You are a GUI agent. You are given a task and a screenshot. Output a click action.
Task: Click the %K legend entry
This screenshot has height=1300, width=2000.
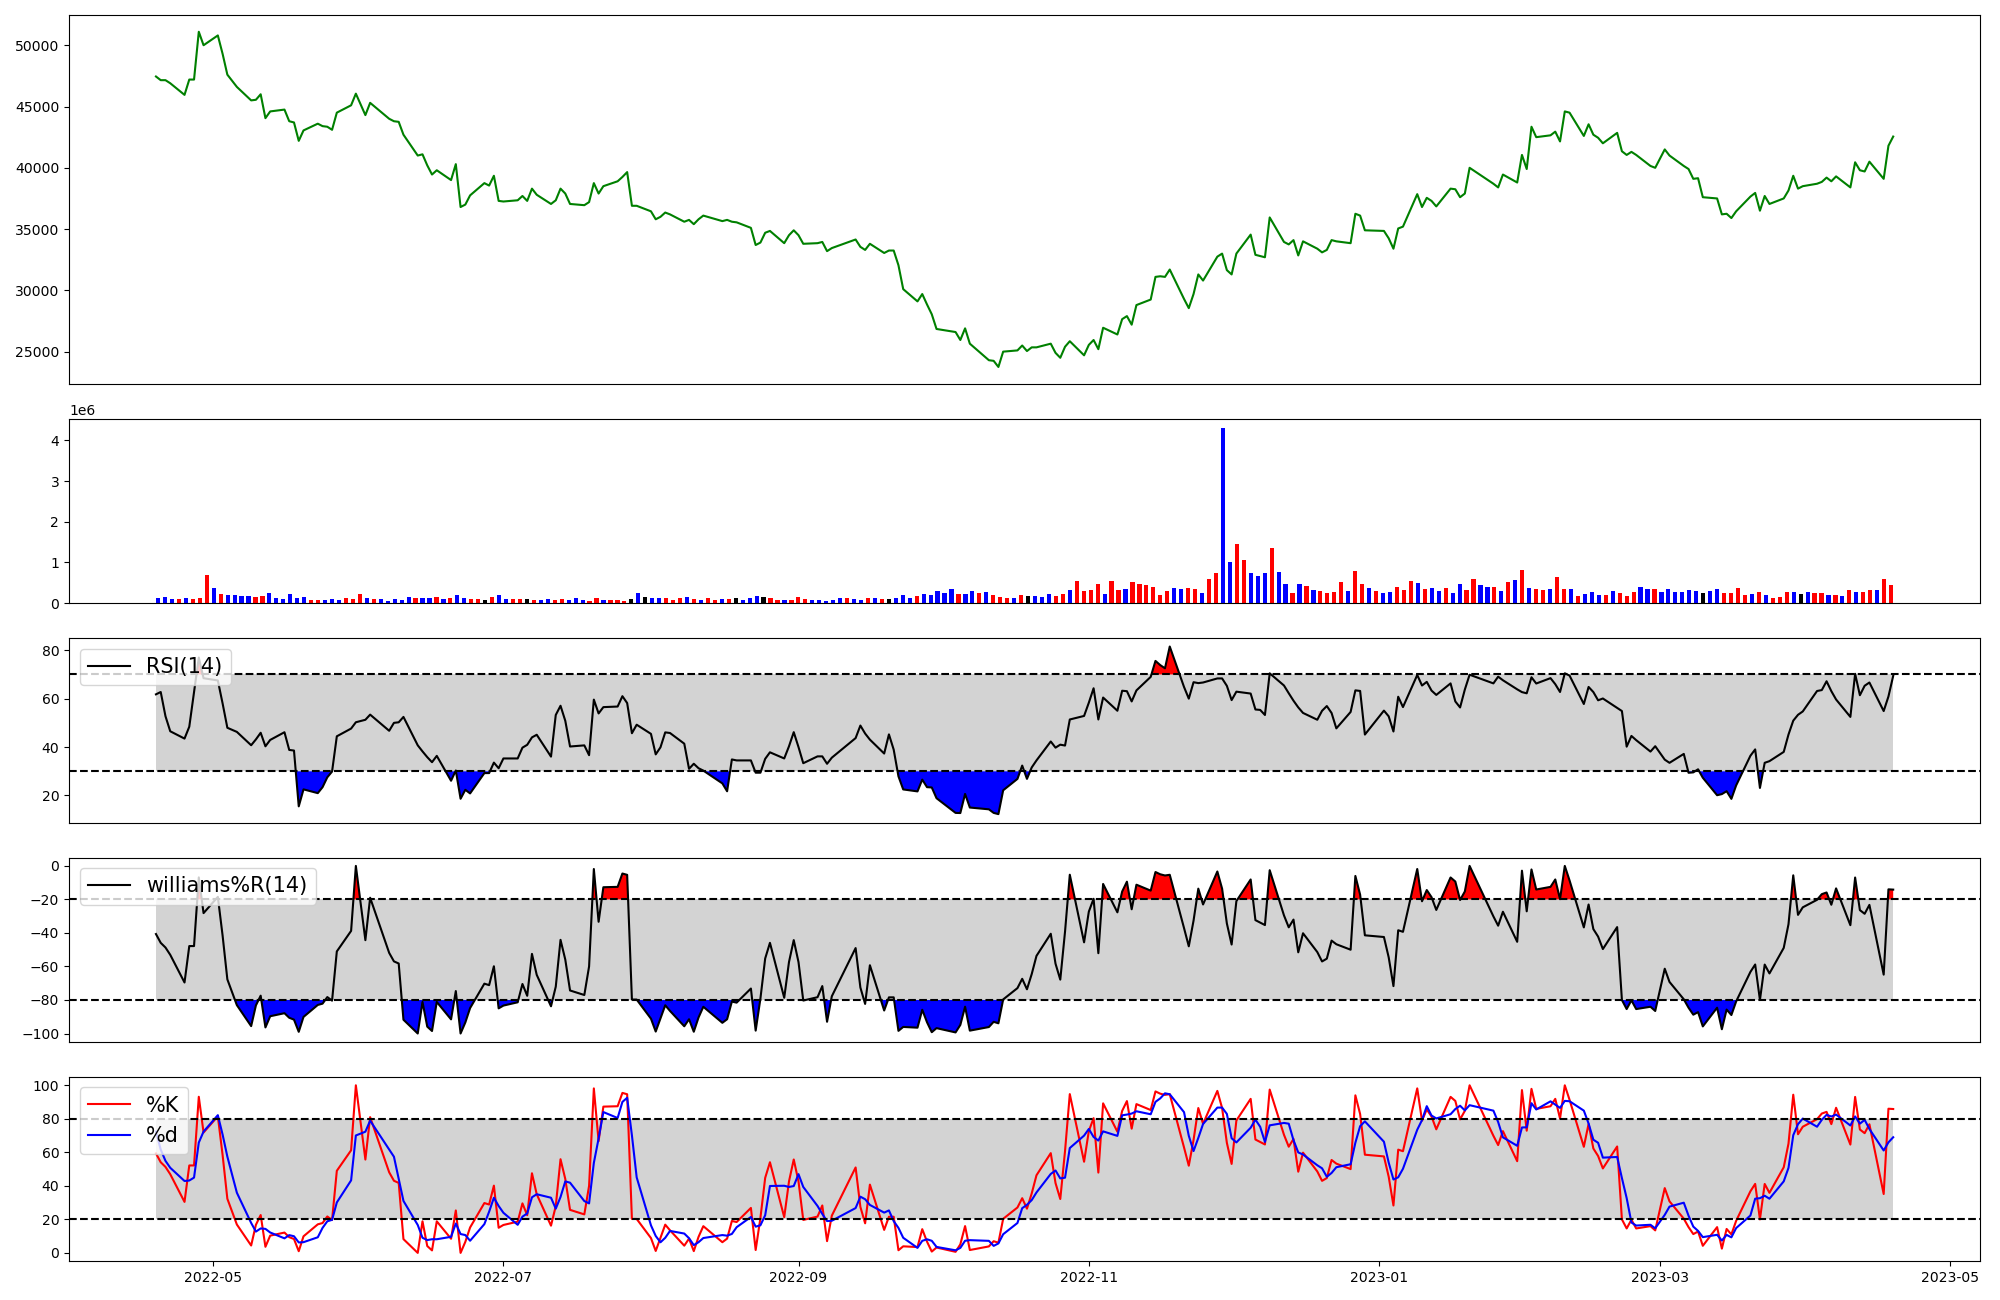(162, 1104)
